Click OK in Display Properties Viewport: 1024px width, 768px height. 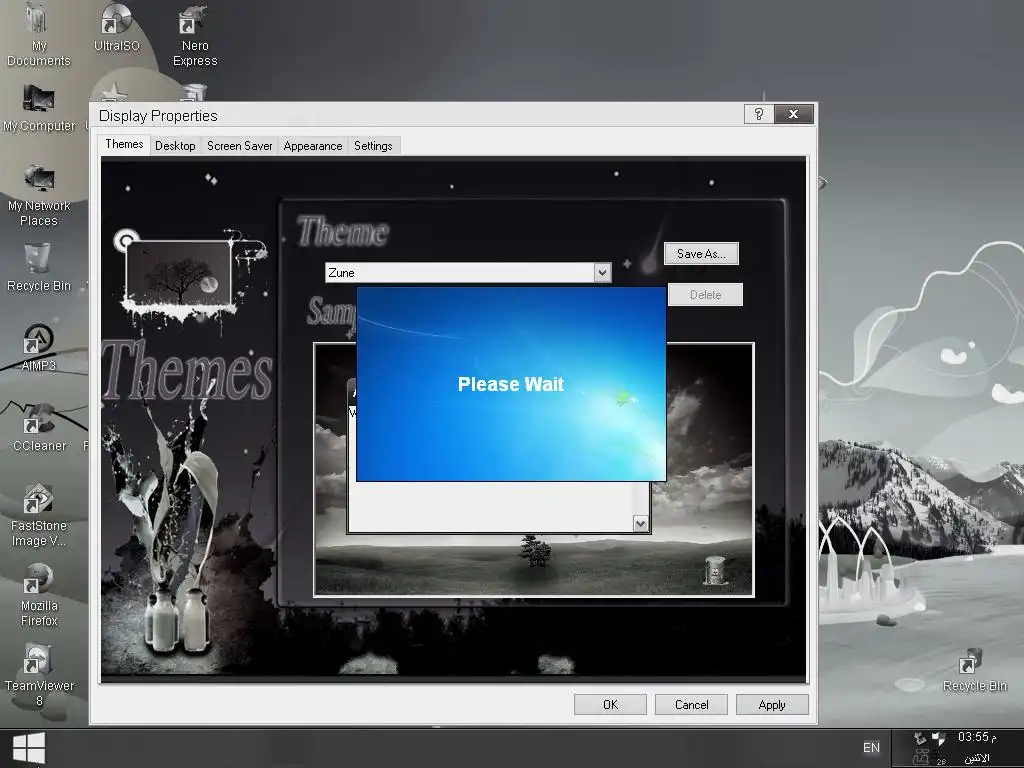click(610, 705)
